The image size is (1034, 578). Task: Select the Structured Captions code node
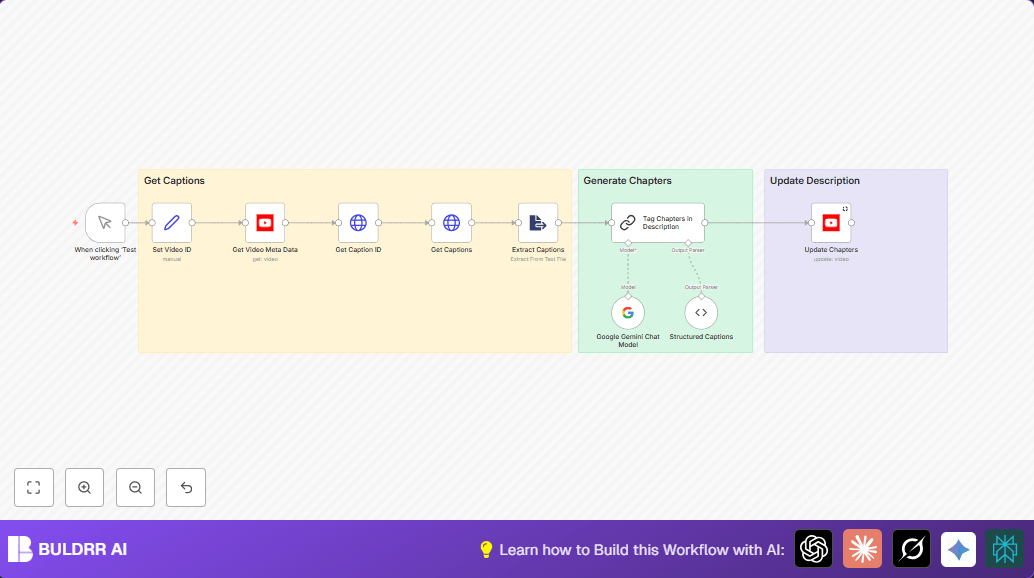click(x=701, y=312)
